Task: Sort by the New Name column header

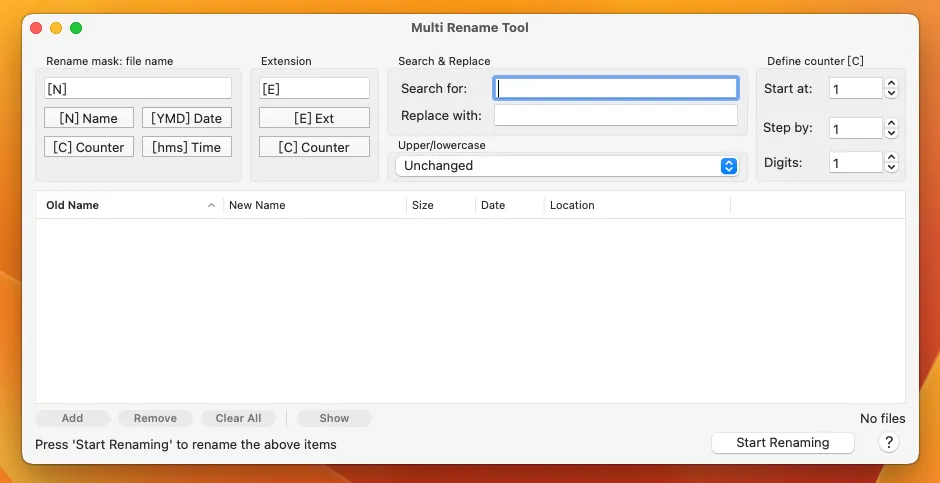Action: point(300,205)
